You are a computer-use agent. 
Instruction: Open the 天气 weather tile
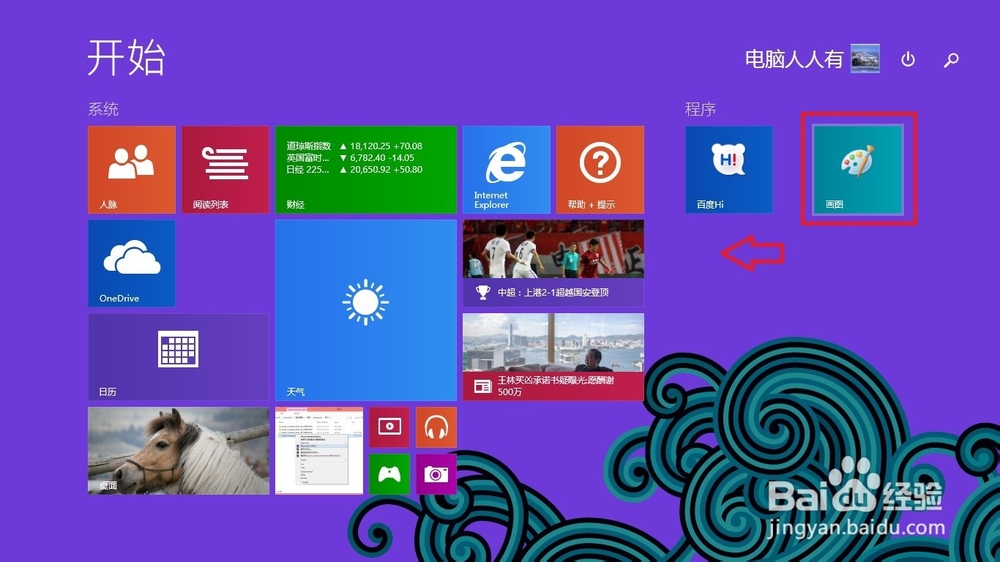(366, 310)
